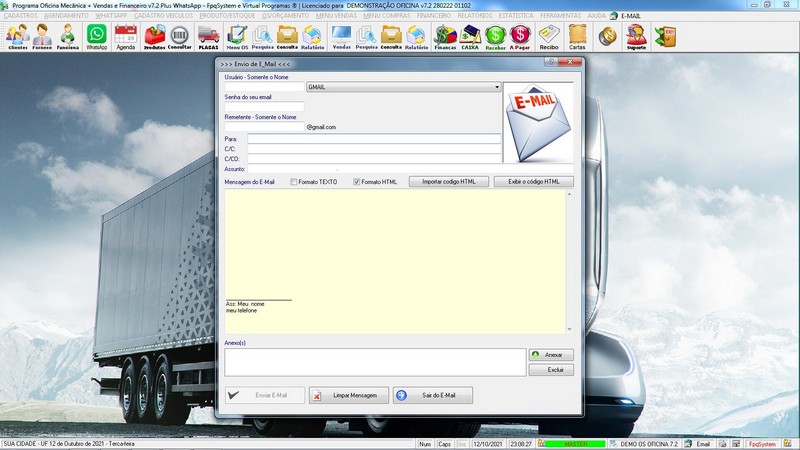The height and width of the screenshot is (450, 800).
Task: Click the Anexar attachment button
Action: click(551, 355)
